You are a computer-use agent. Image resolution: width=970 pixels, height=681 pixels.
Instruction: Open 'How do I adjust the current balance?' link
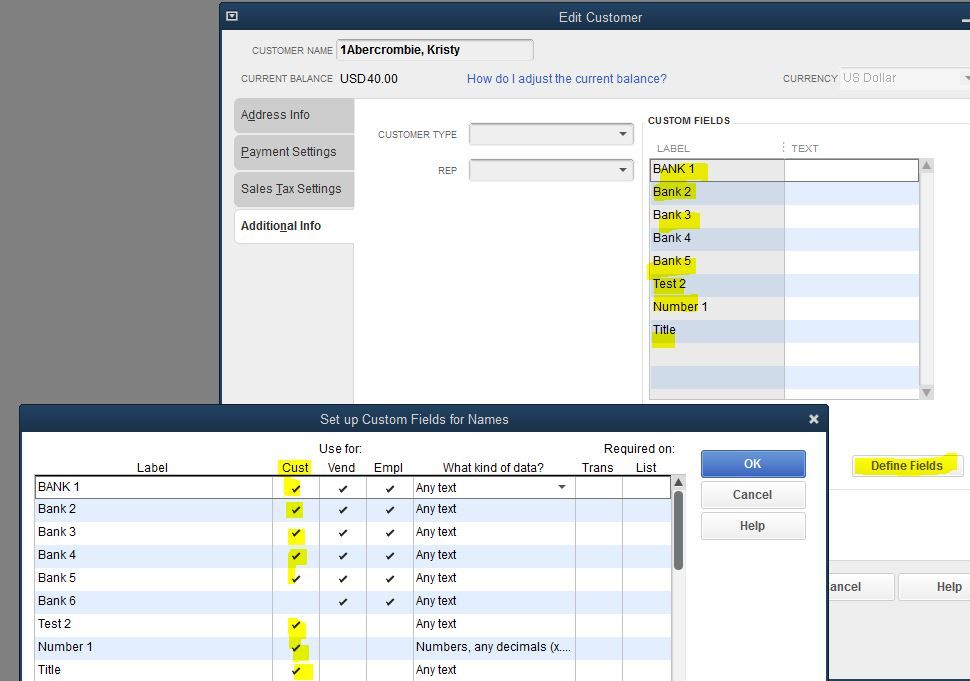pos(567,79)
